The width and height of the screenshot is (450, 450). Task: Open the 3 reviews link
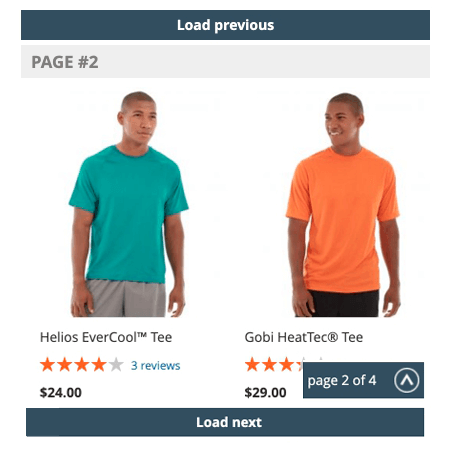pos(155,365)
